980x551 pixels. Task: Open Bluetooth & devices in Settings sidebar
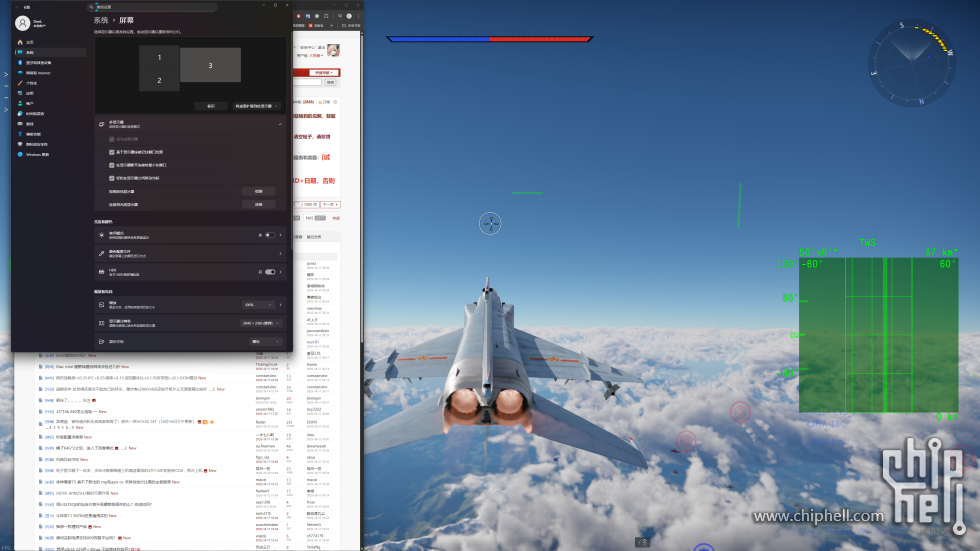coord(50,62)
